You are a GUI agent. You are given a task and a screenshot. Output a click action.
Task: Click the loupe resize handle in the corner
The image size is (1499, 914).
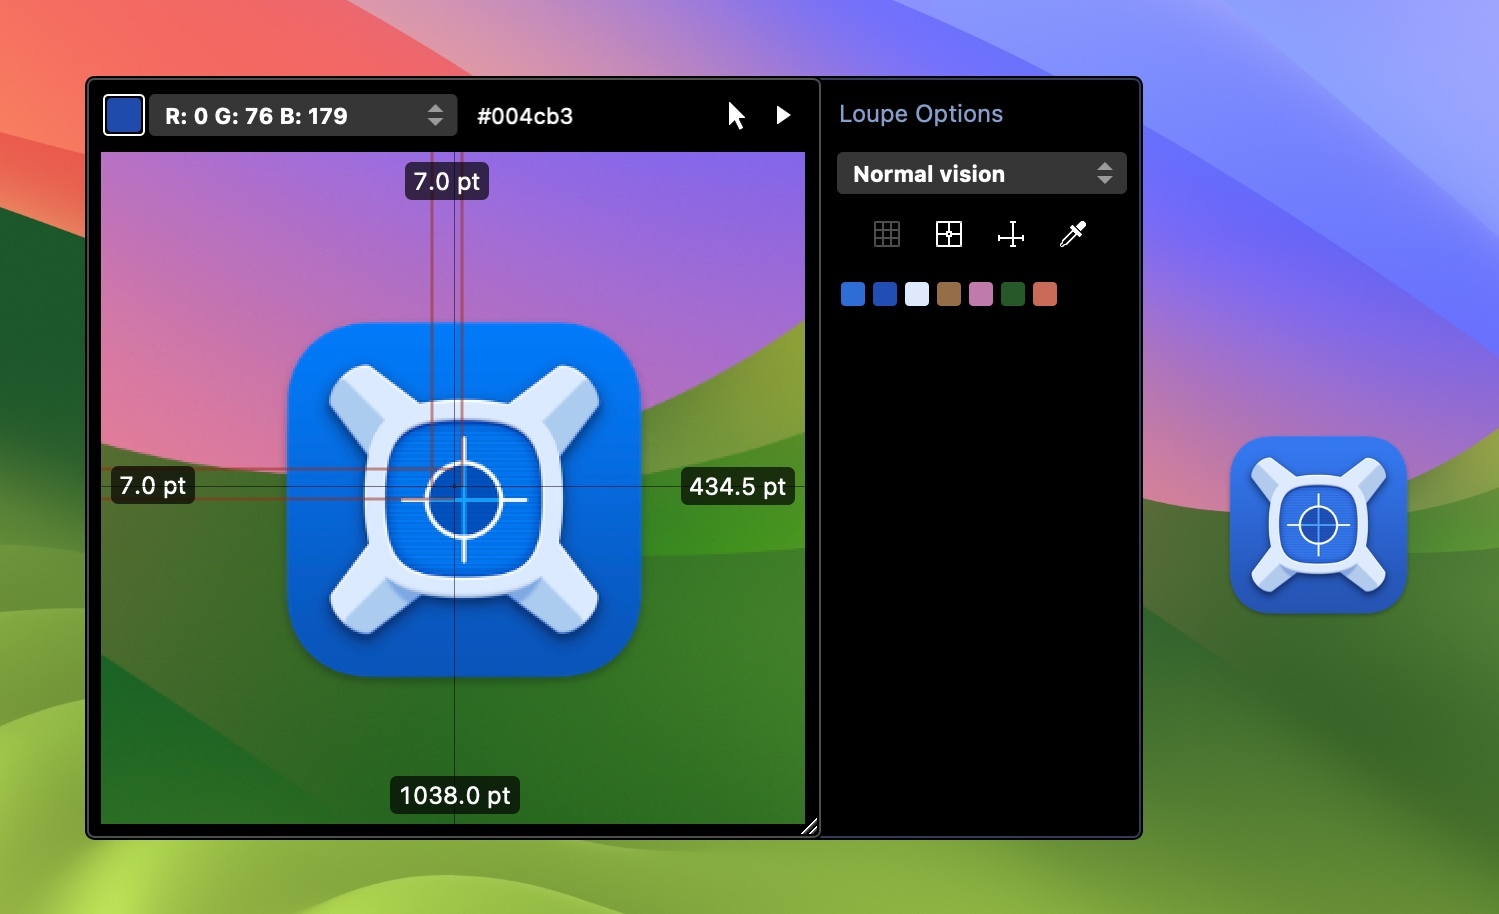click(x=809, y=826)
